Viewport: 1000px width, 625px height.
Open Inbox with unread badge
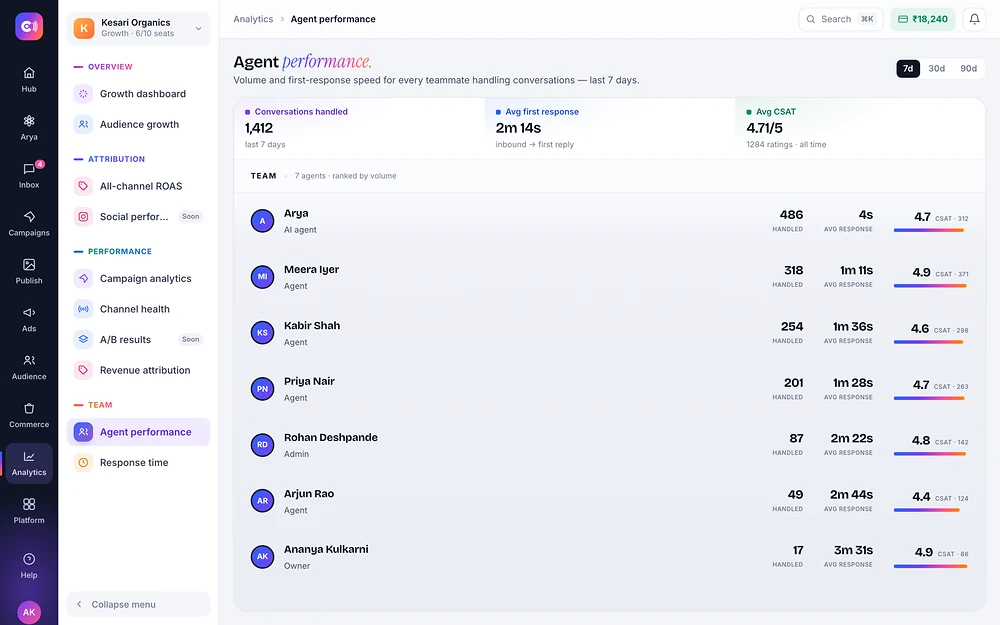point(29,175)
